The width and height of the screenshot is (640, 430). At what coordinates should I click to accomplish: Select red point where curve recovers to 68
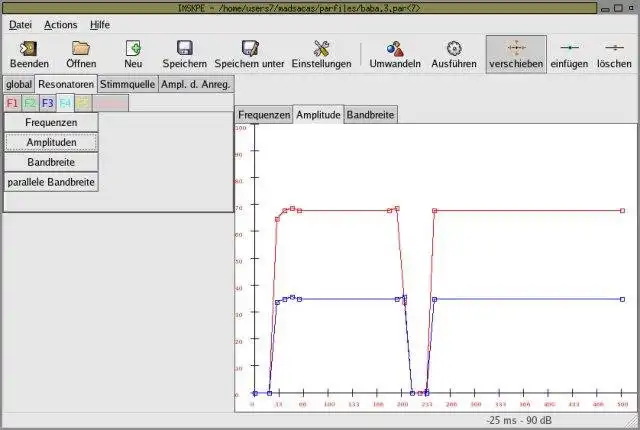pyautogui.click(x=434, y=211)
